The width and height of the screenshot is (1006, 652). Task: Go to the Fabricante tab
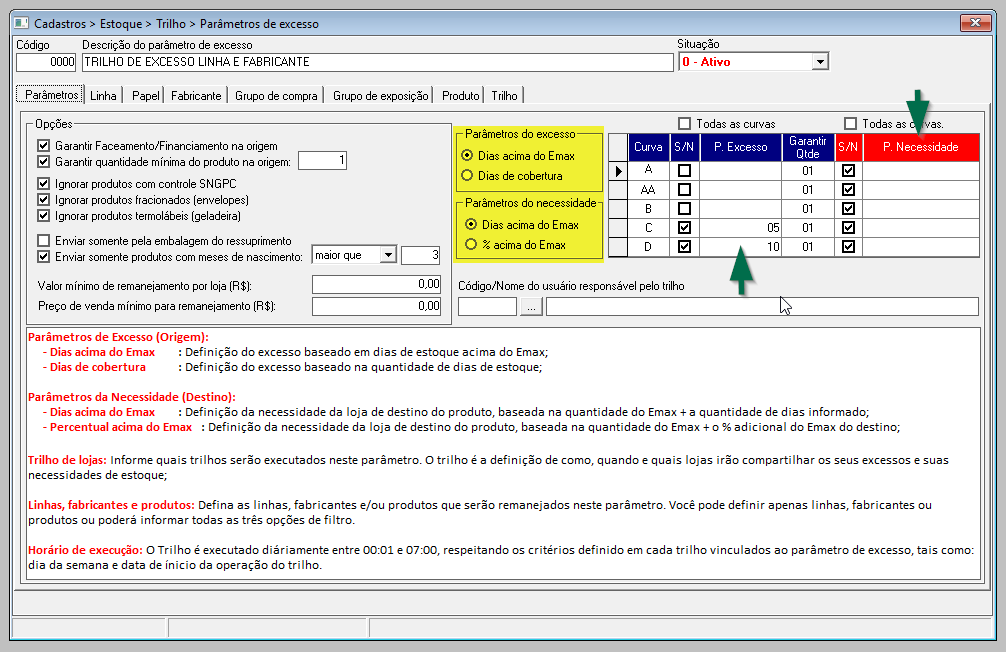196,96
